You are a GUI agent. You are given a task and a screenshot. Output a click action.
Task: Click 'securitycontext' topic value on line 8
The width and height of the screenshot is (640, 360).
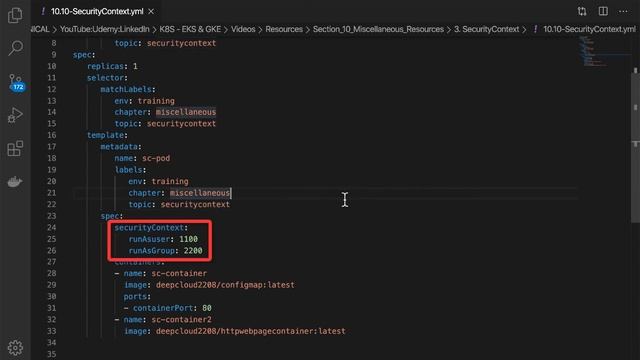pos(181,43)
